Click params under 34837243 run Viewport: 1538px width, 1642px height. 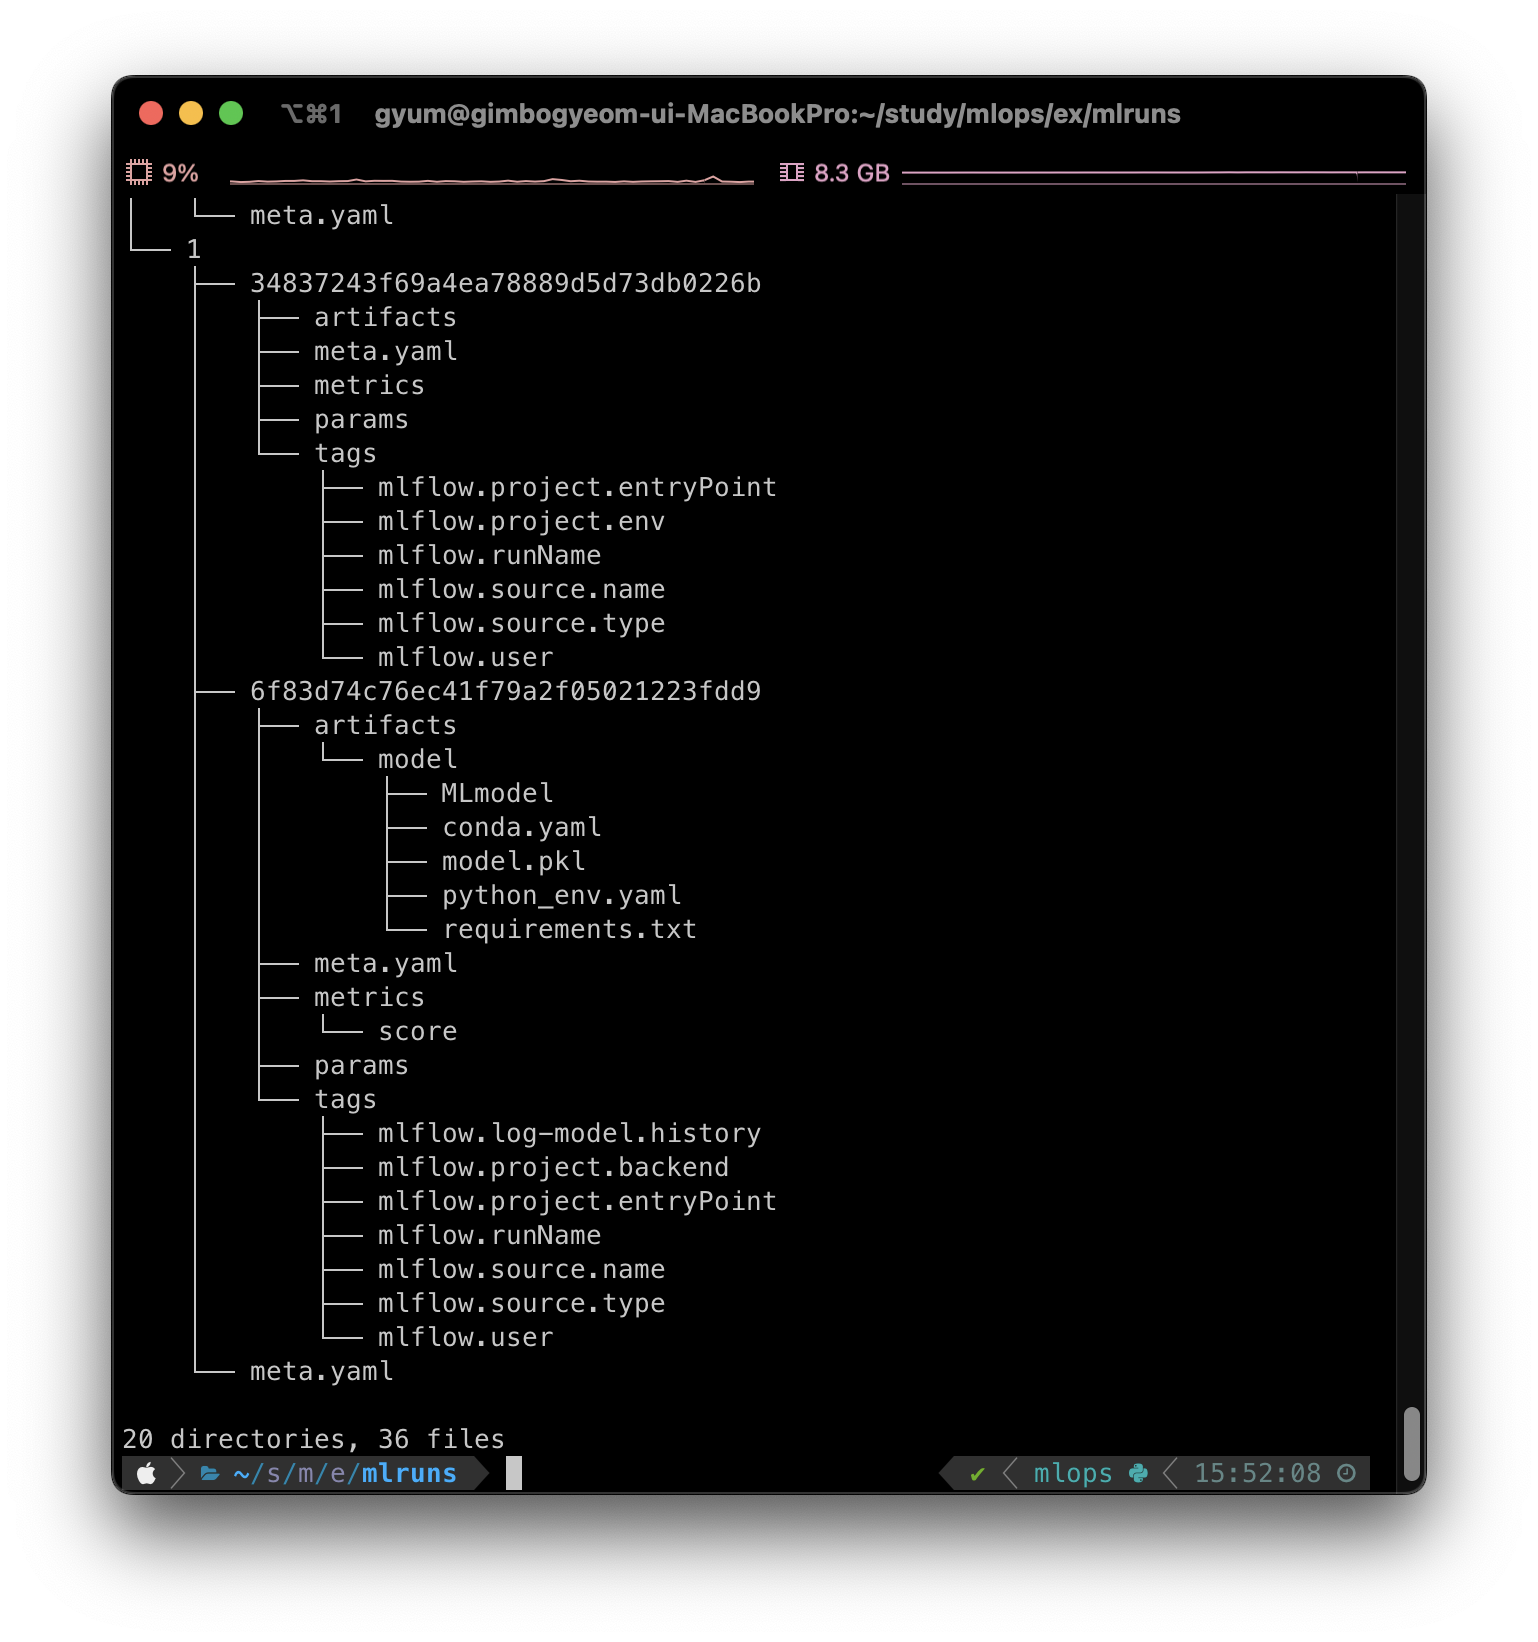pyautogui.click(x=362, y=419)
